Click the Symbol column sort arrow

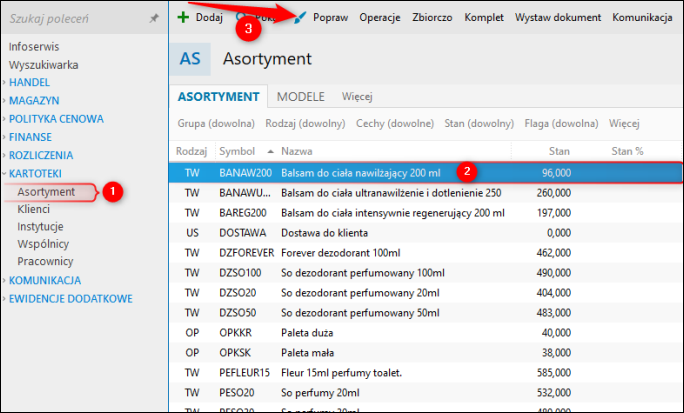pos(270,151)
